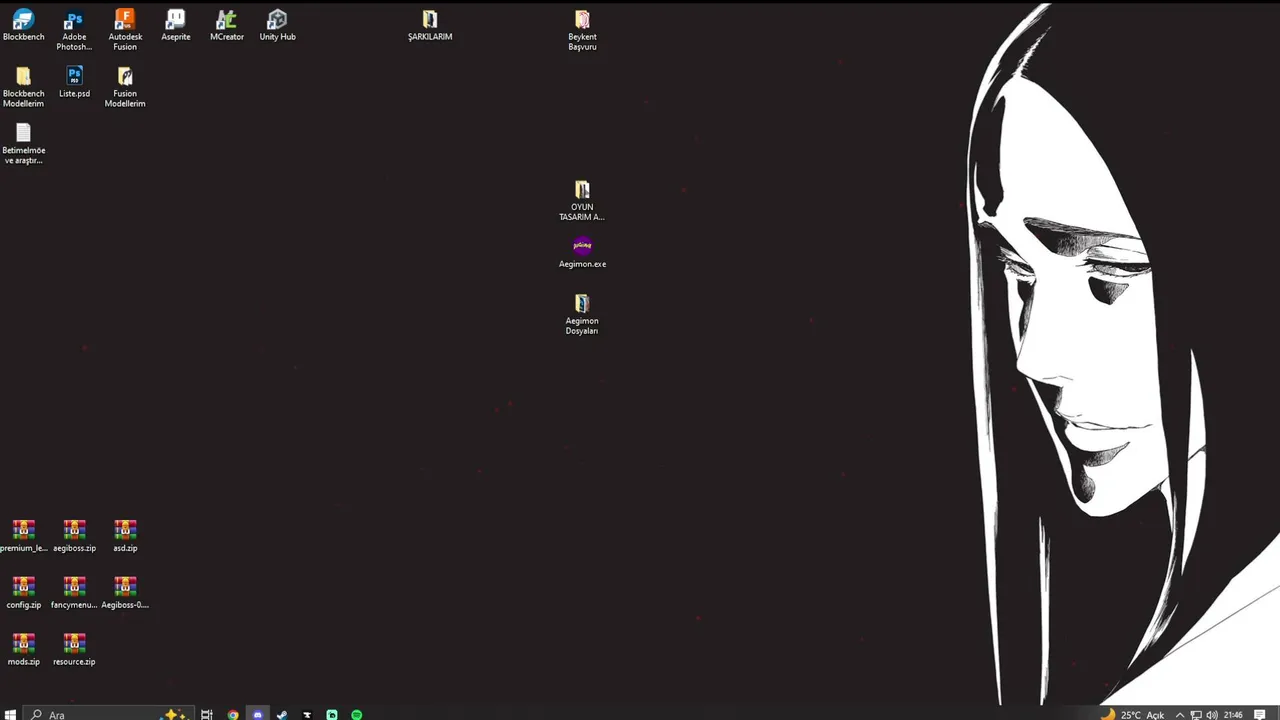Select the config.zip archive

[23, 594]
